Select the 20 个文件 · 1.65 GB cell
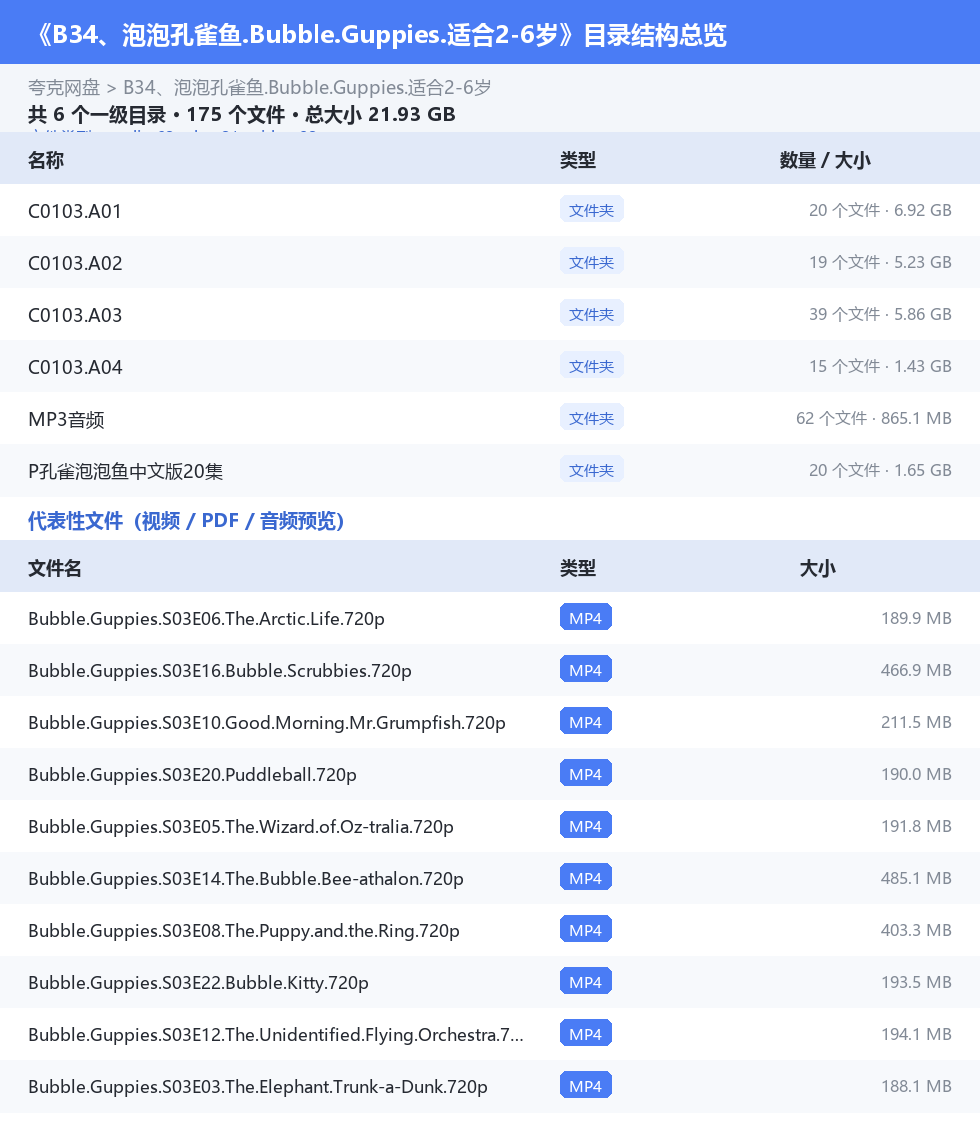This screenshot has height=1144, width=980. (880, 470)
